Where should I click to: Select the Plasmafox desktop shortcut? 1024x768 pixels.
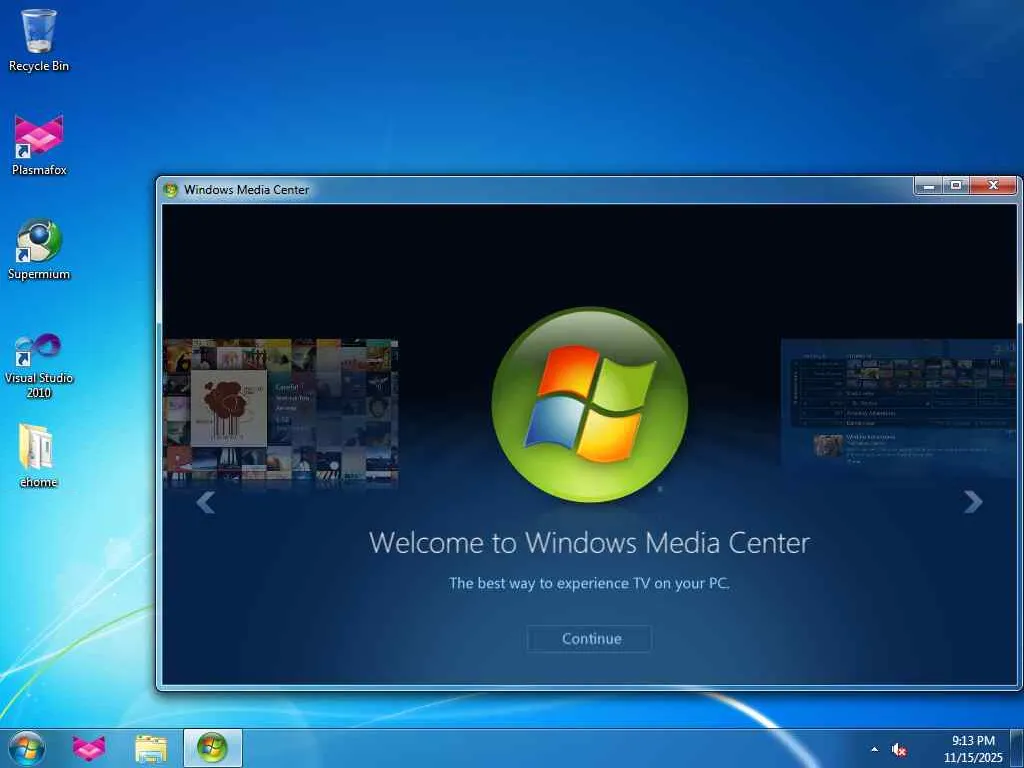tap(39, 145)
